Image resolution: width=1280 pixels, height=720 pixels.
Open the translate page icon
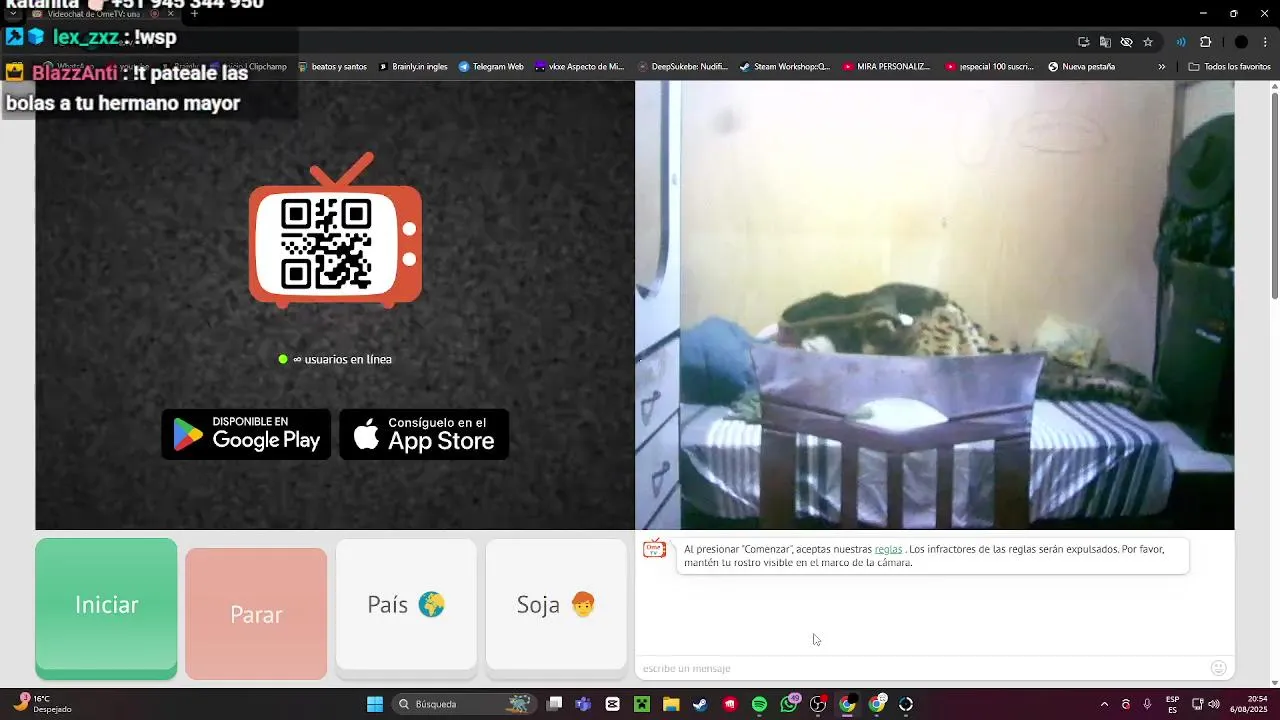1105,42
